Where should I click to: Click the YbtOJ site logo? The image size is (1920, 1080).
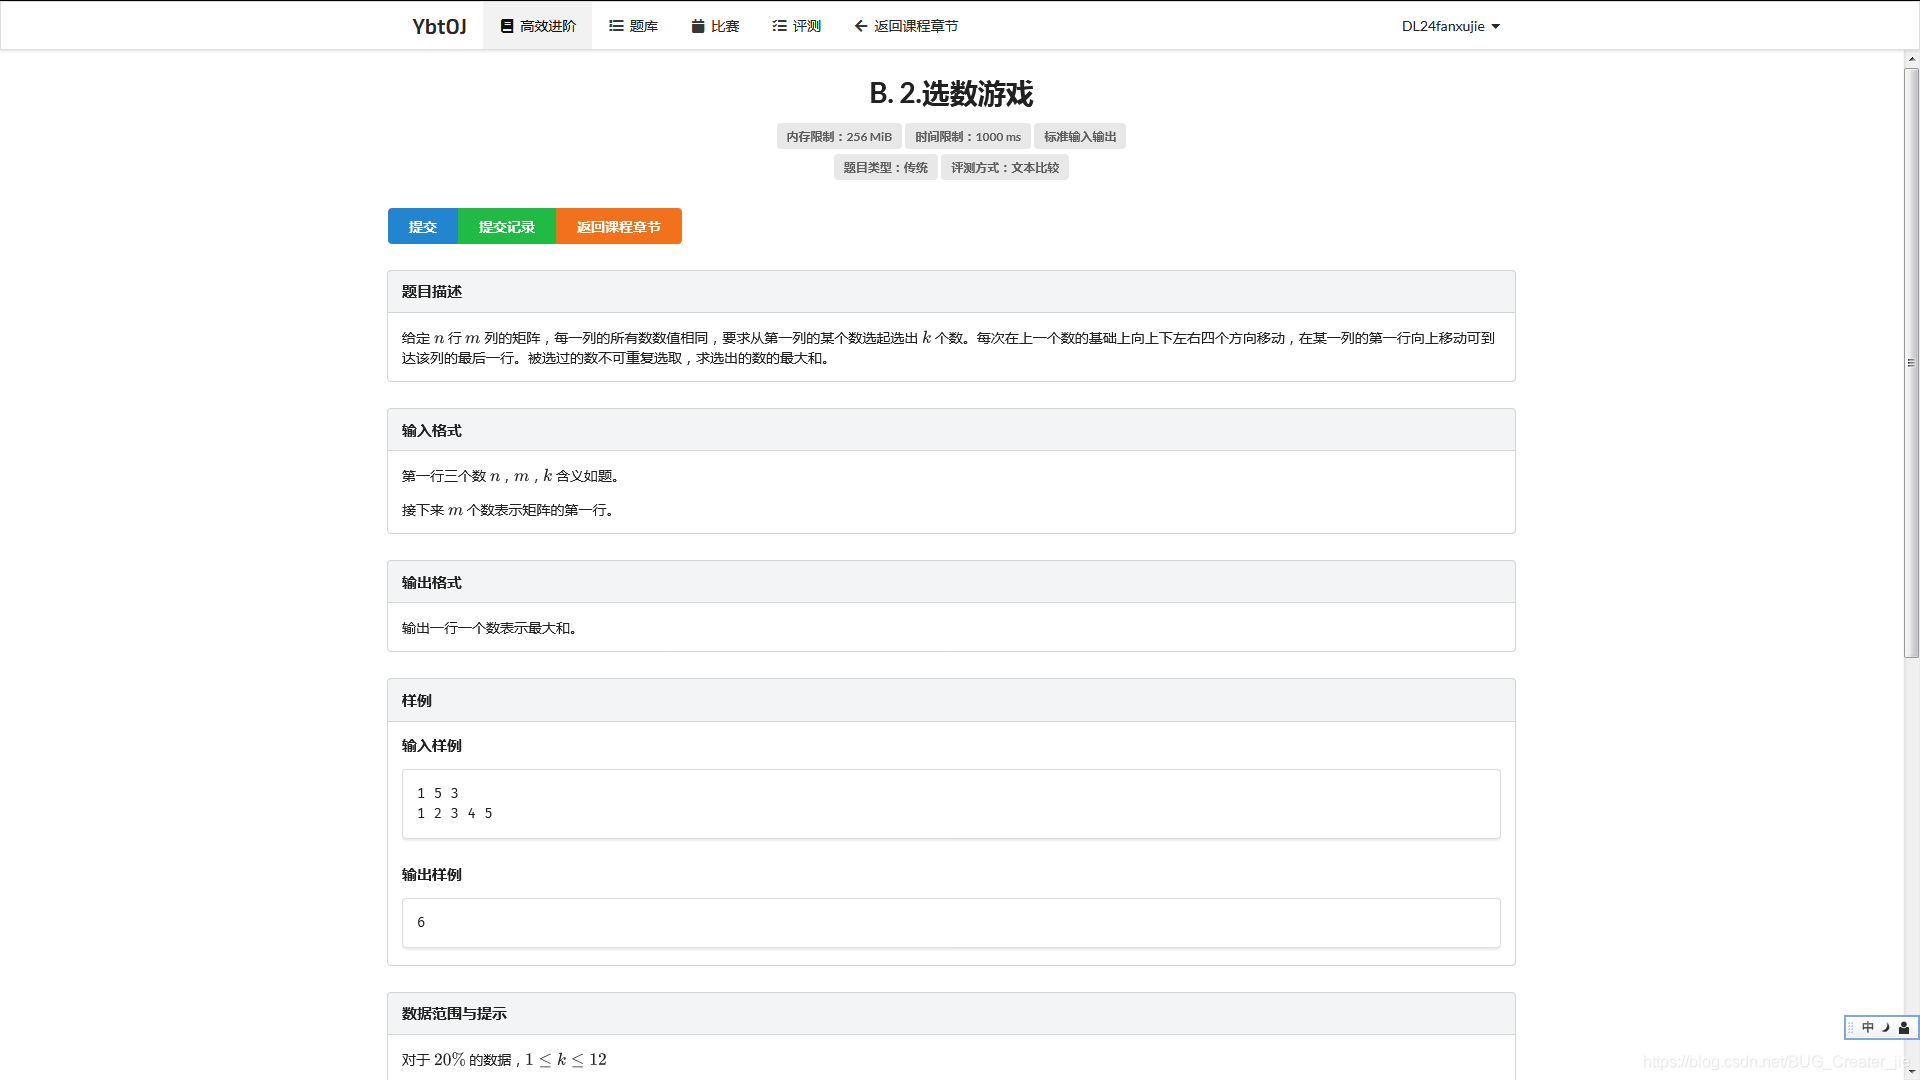coord(437,26)
